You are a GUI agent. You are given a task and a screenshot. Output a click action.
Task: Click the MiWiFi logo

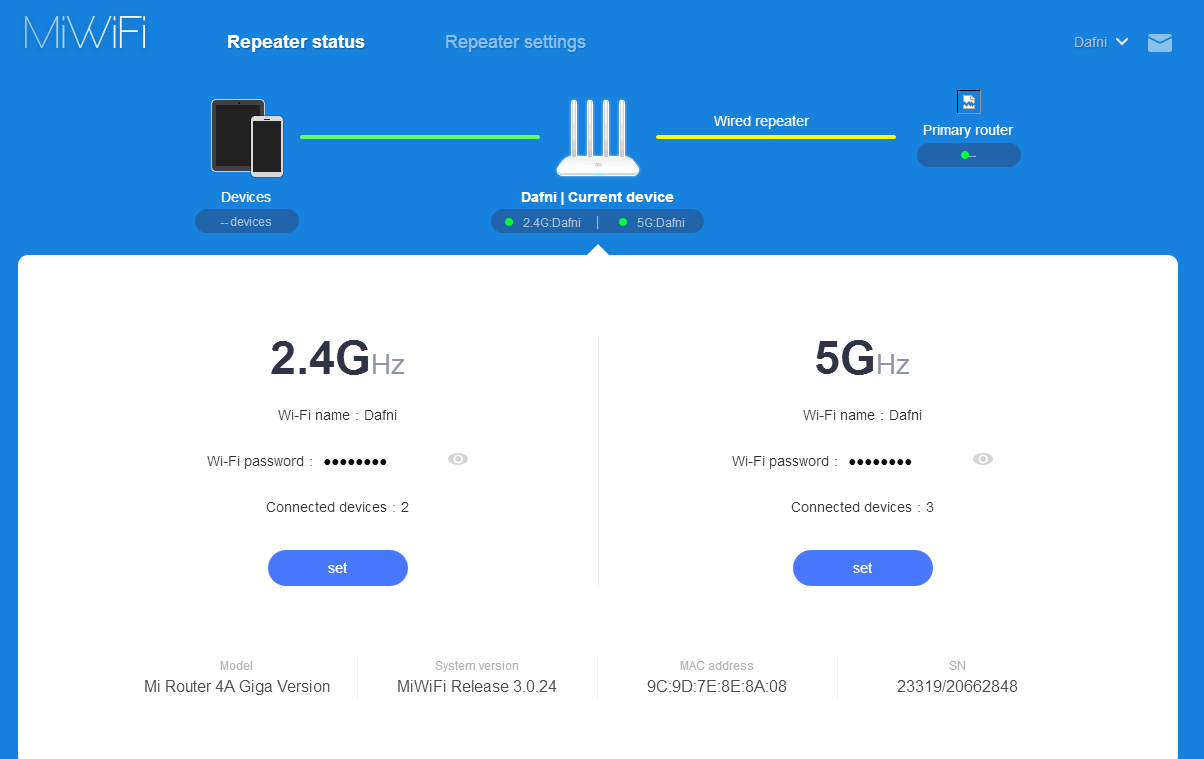85,32
